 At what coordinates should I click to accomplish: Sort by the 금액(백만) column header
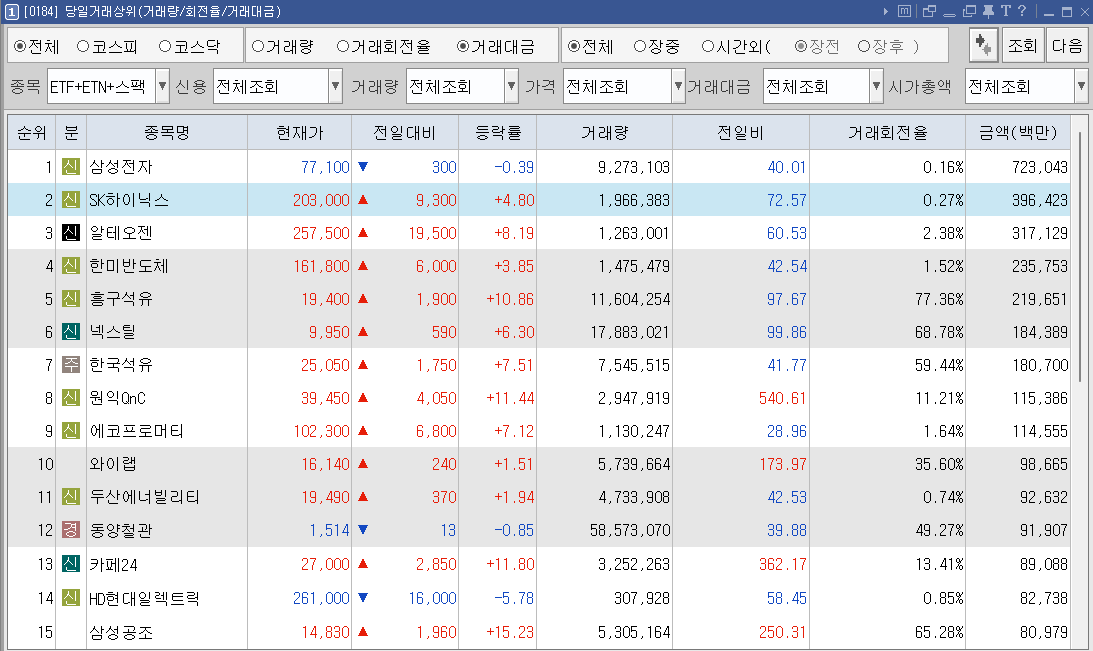click(1018, 132)
